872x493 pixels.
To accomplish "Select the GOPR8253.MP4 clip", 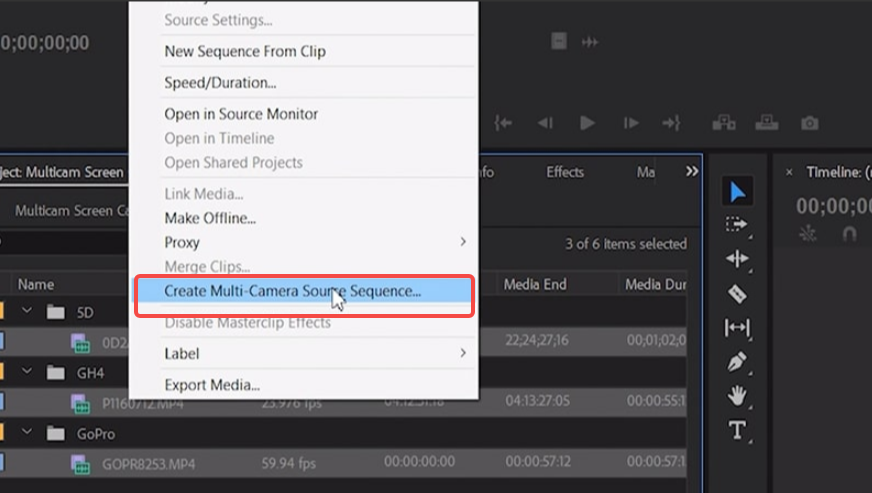I will 136,464.
